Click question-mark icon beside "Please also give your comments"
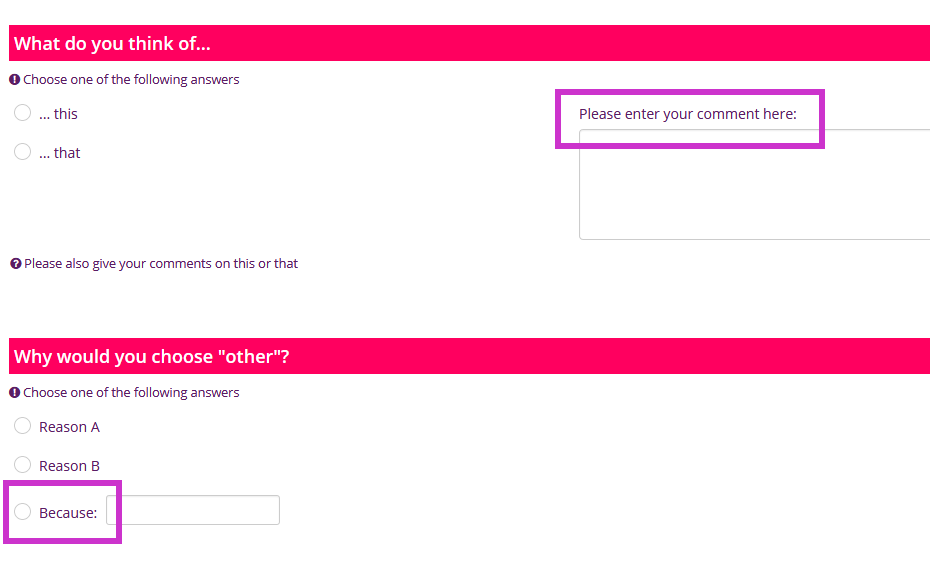930x566 pixels. click(x=16, y=264)
